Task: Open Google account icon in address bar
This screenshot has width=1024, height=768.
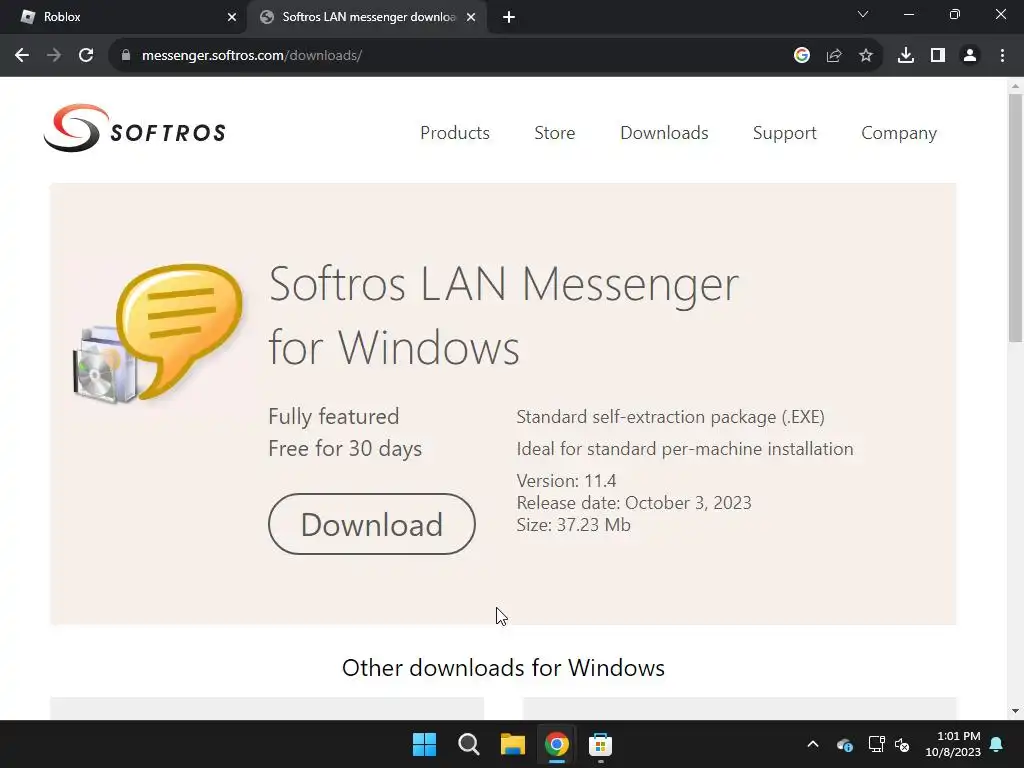Action: coord(802,56)
